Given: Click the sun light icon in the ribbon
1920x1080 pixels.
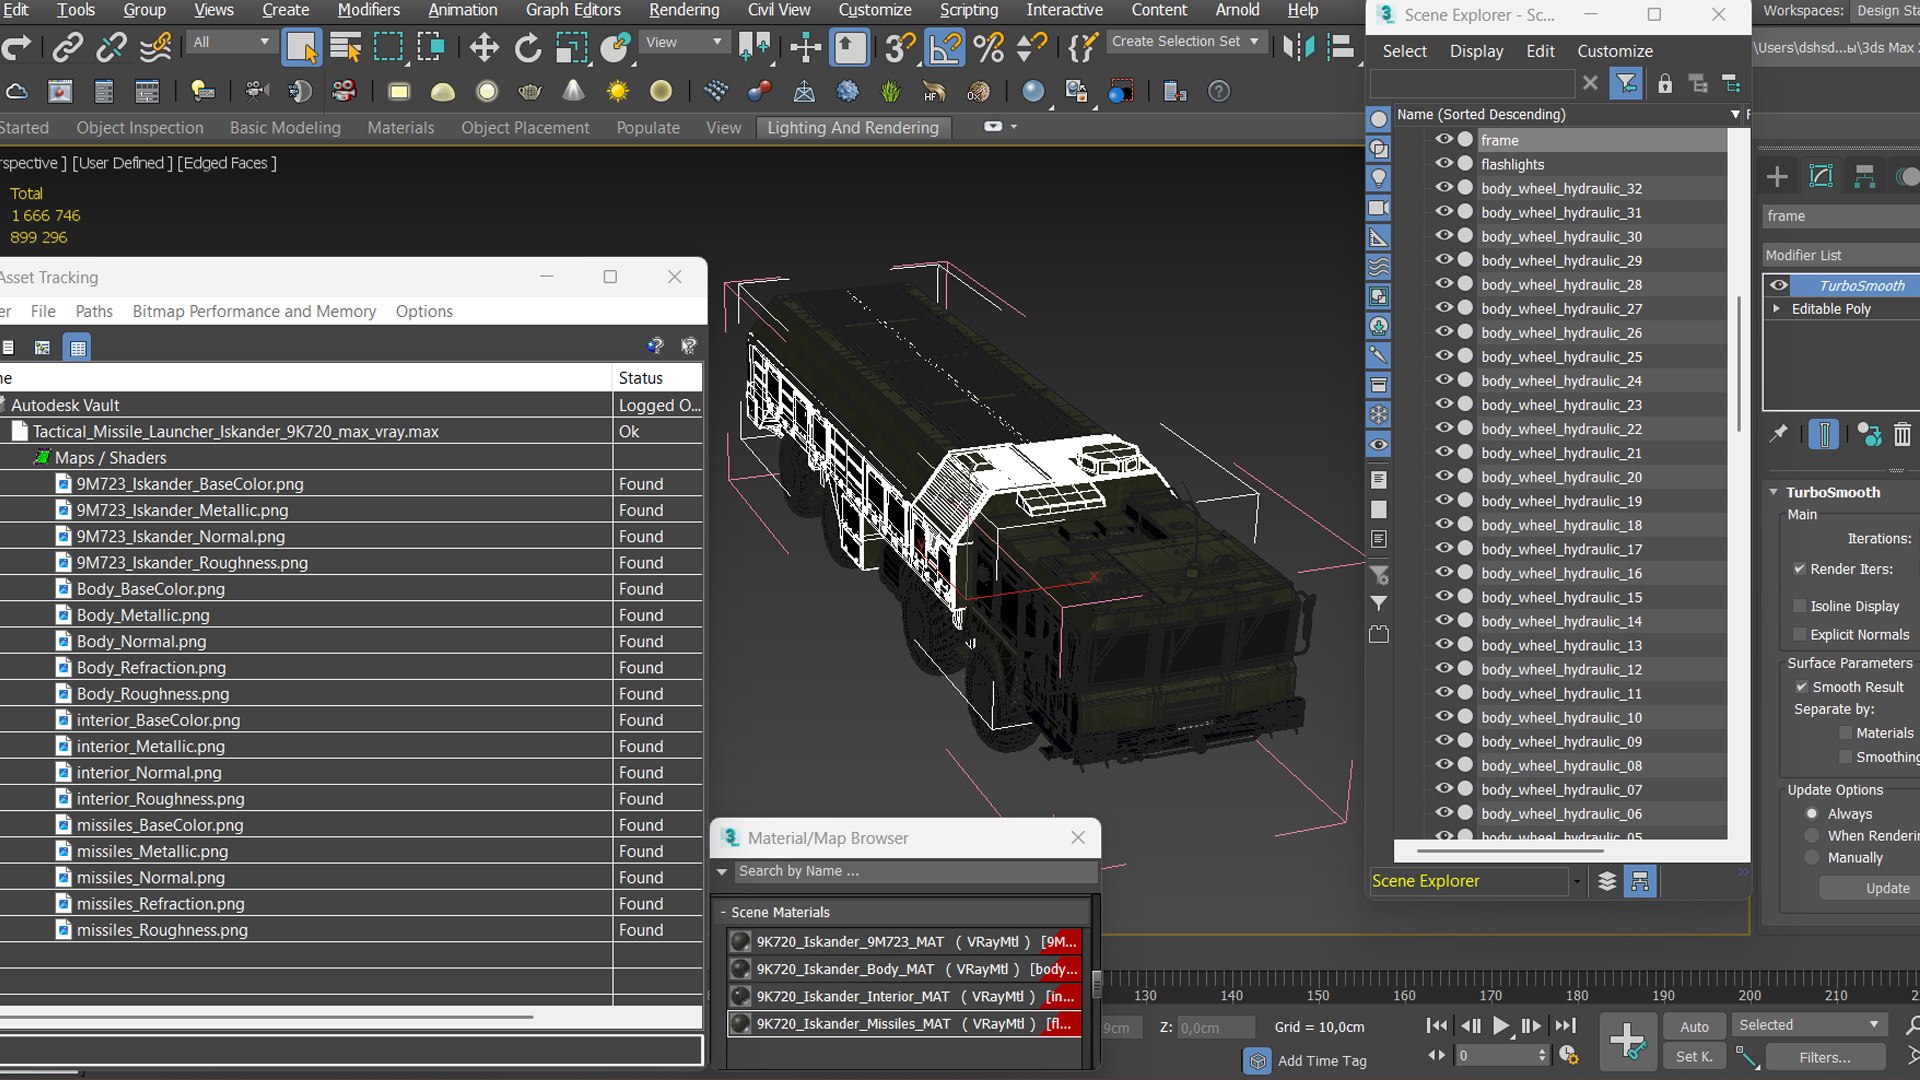Looking at the screenshot, I should [618, 91].
